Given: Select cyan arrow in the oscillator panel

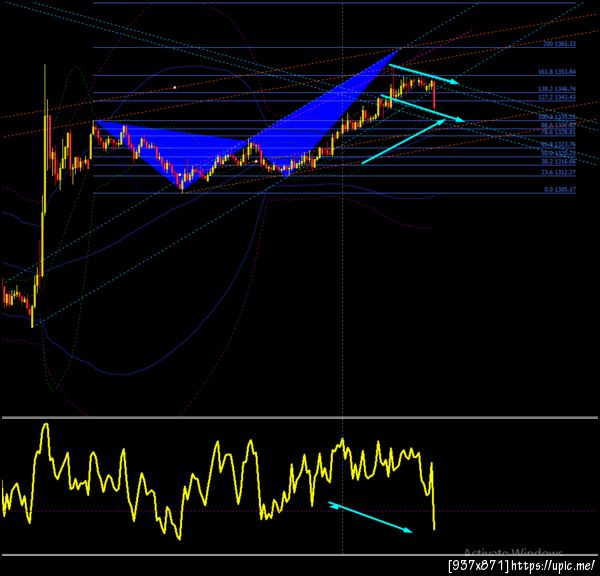Looking at the screenshot, I should pyautogui.click(x=370, y=517).
